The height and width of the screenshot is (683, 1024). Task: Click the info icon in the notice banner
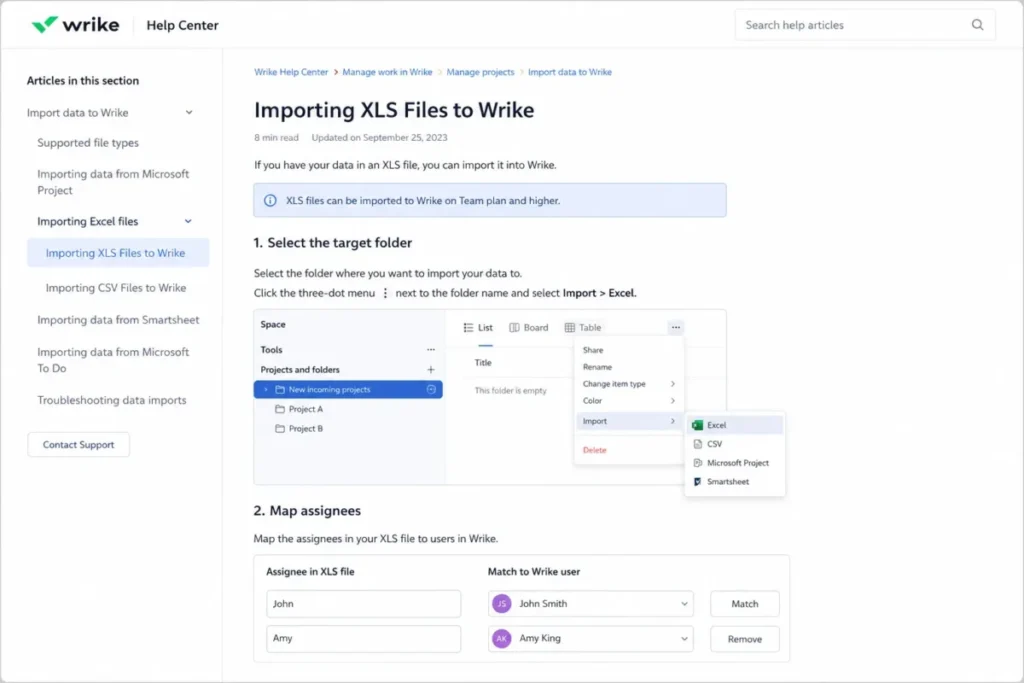click(270, 200)
